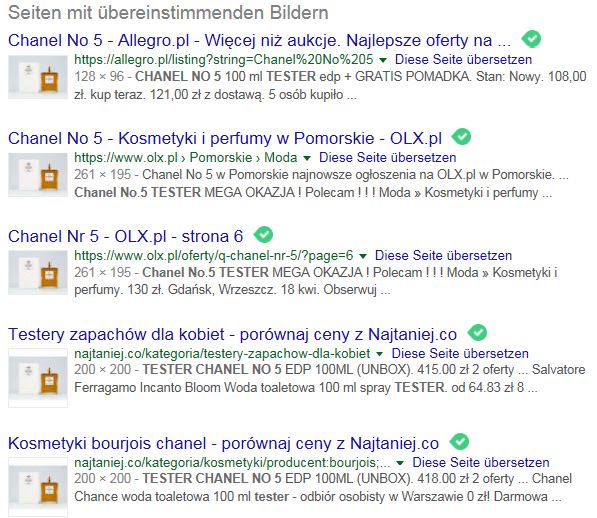Open Testery zapachów dla kobiet result
597x518 pixels.
[232, 334]
